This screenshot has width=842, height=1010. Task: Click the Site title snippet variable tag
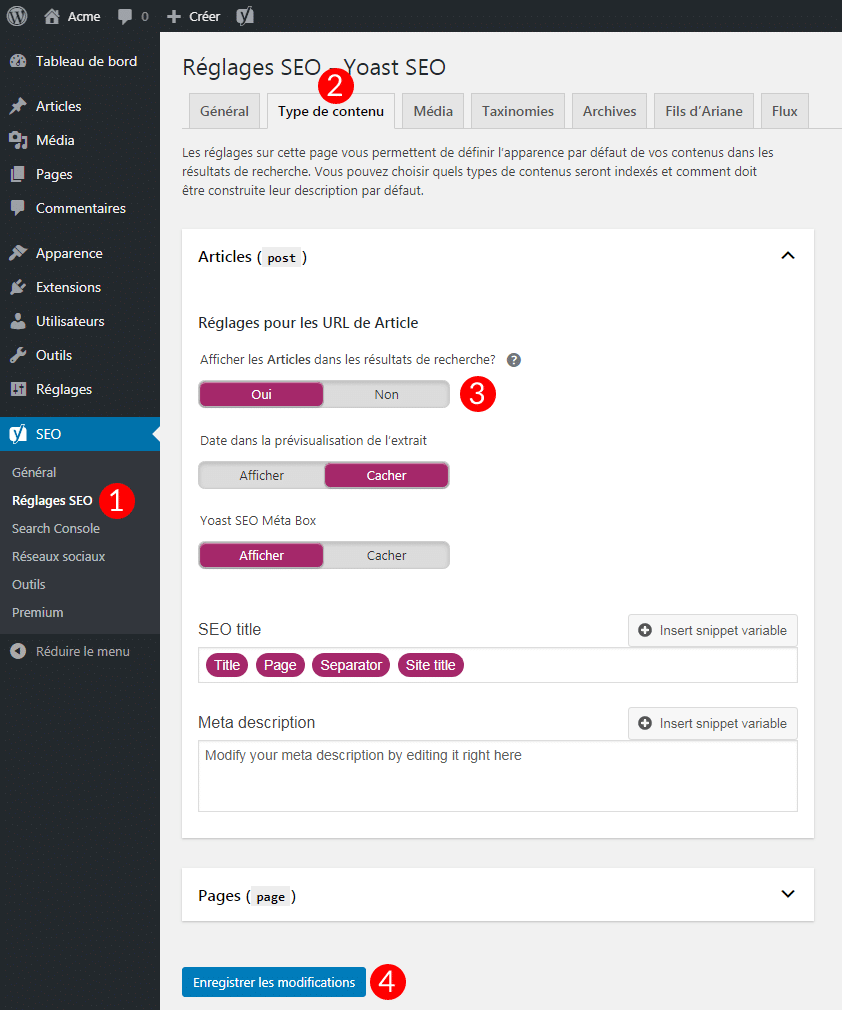(430, 665)
